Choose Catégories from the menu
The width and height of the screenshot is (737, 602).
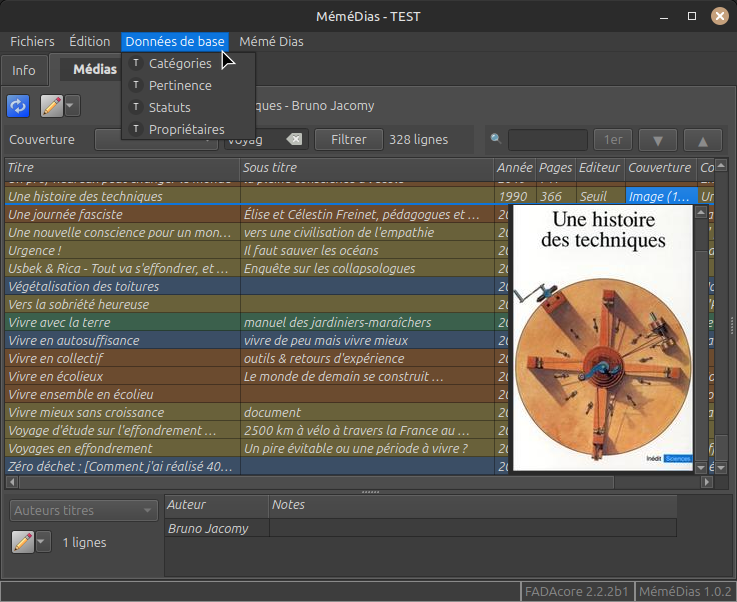click(188, 63)
